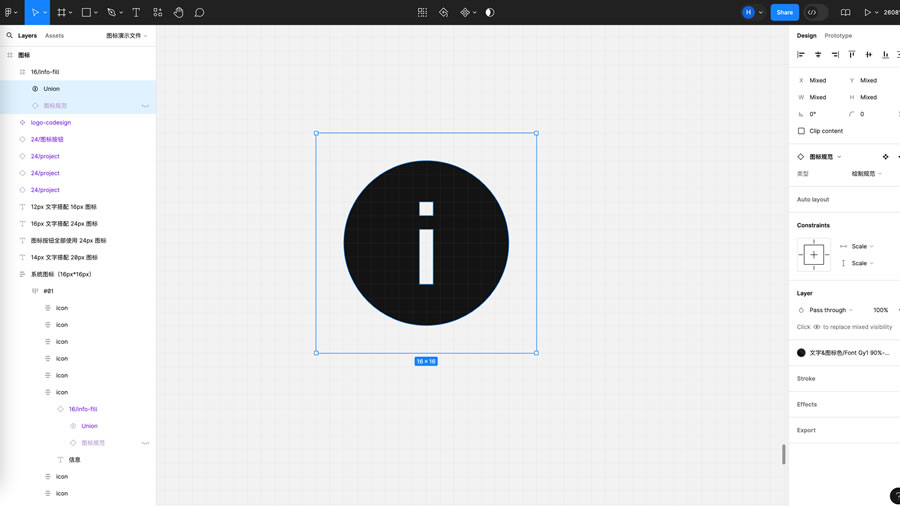Search layers using magnifier icon
Viewport: 900px width, 506px height.
point(10,36)
